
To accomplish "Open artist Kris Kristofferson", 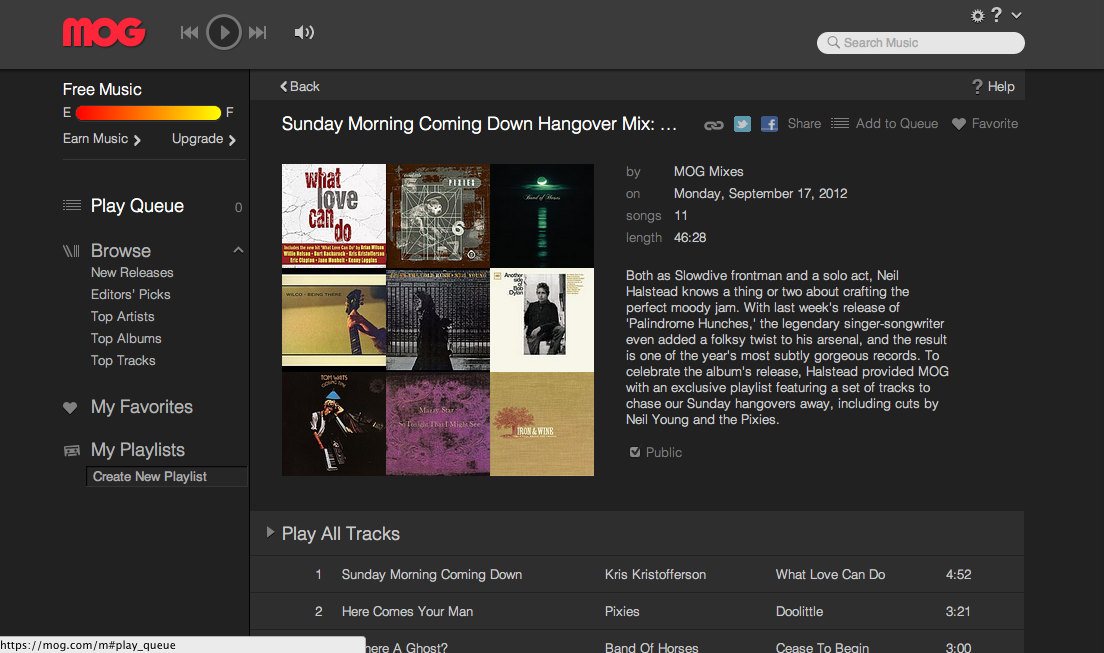I will 656,575.
